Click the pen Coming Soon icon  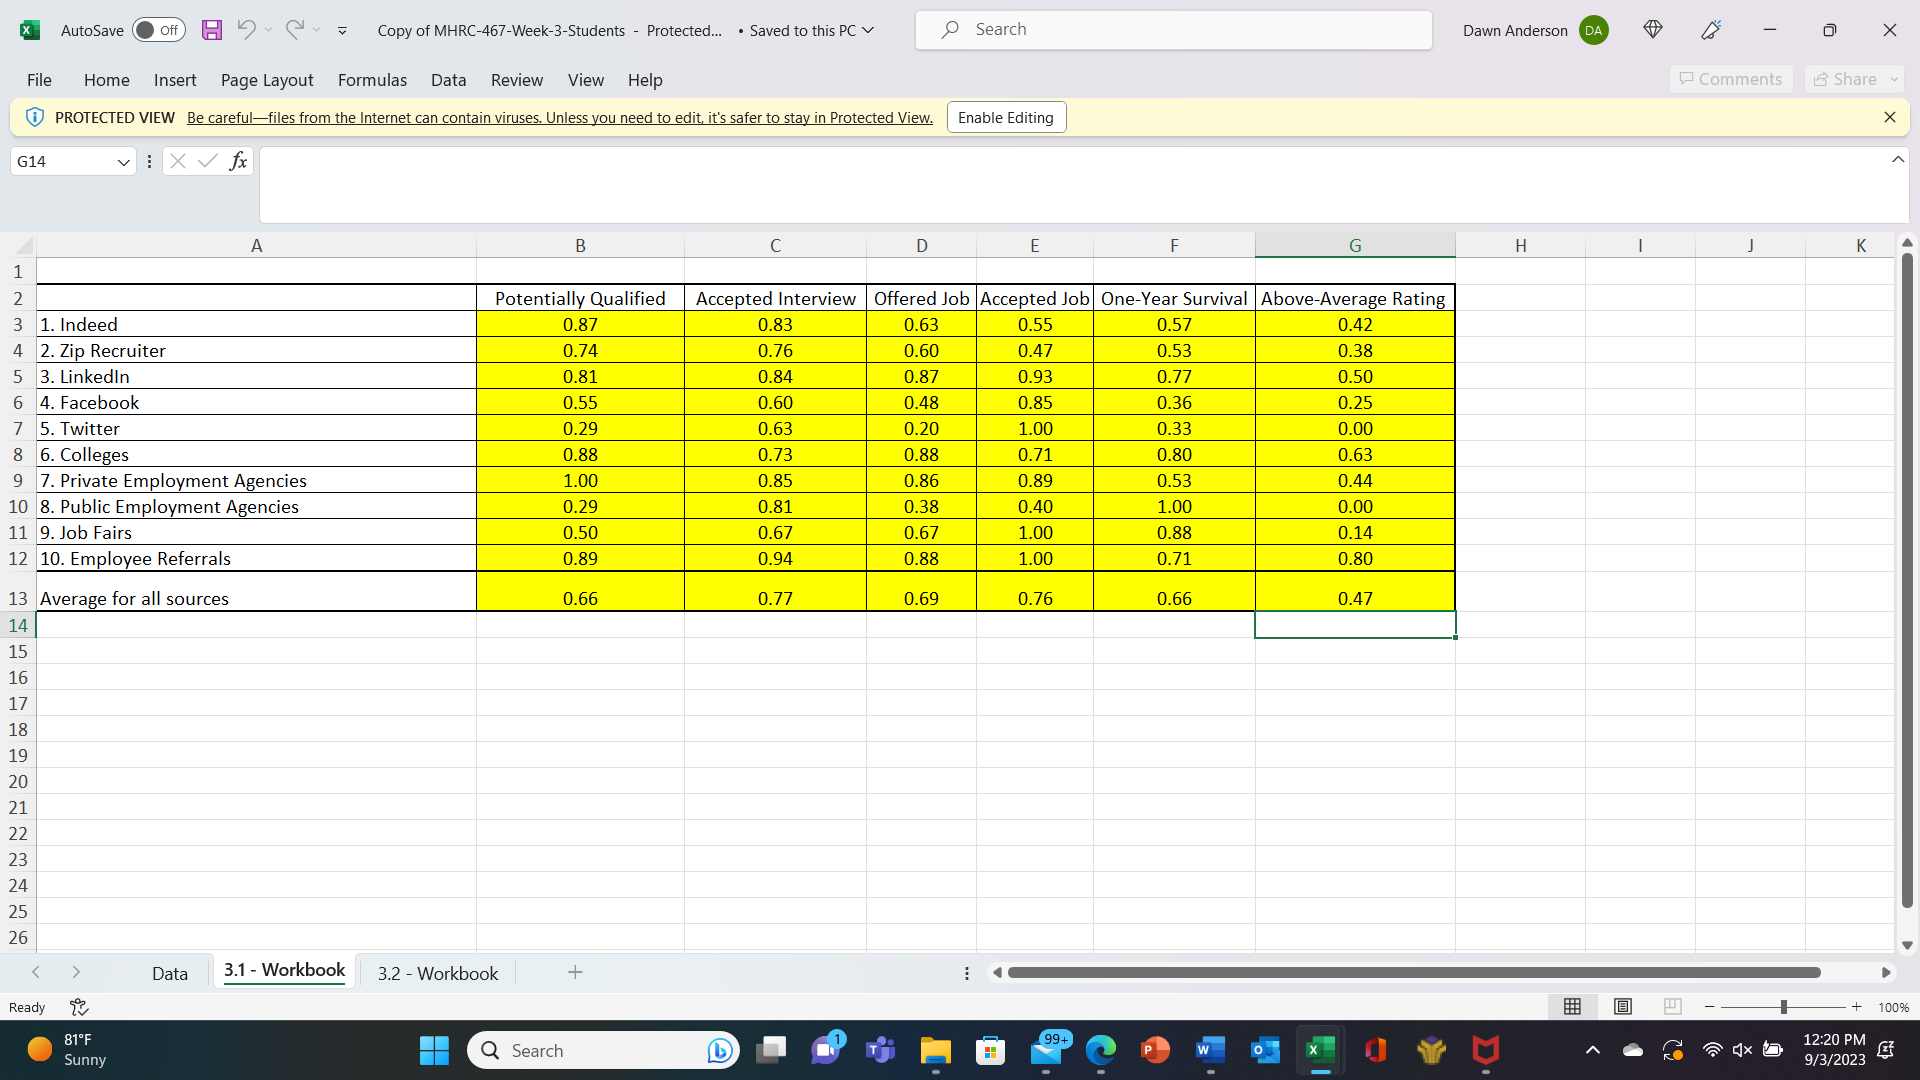pos(1711,30)
